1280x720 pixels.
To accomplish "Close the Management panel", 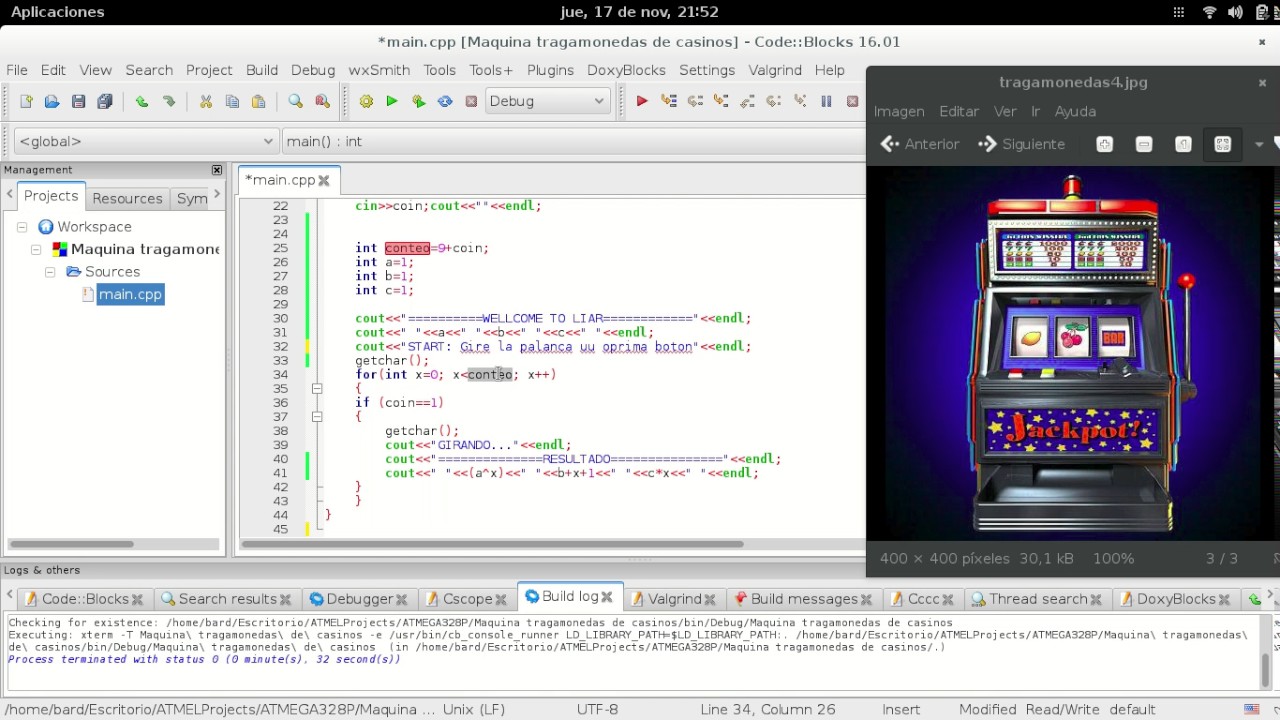I will point(217,170).
